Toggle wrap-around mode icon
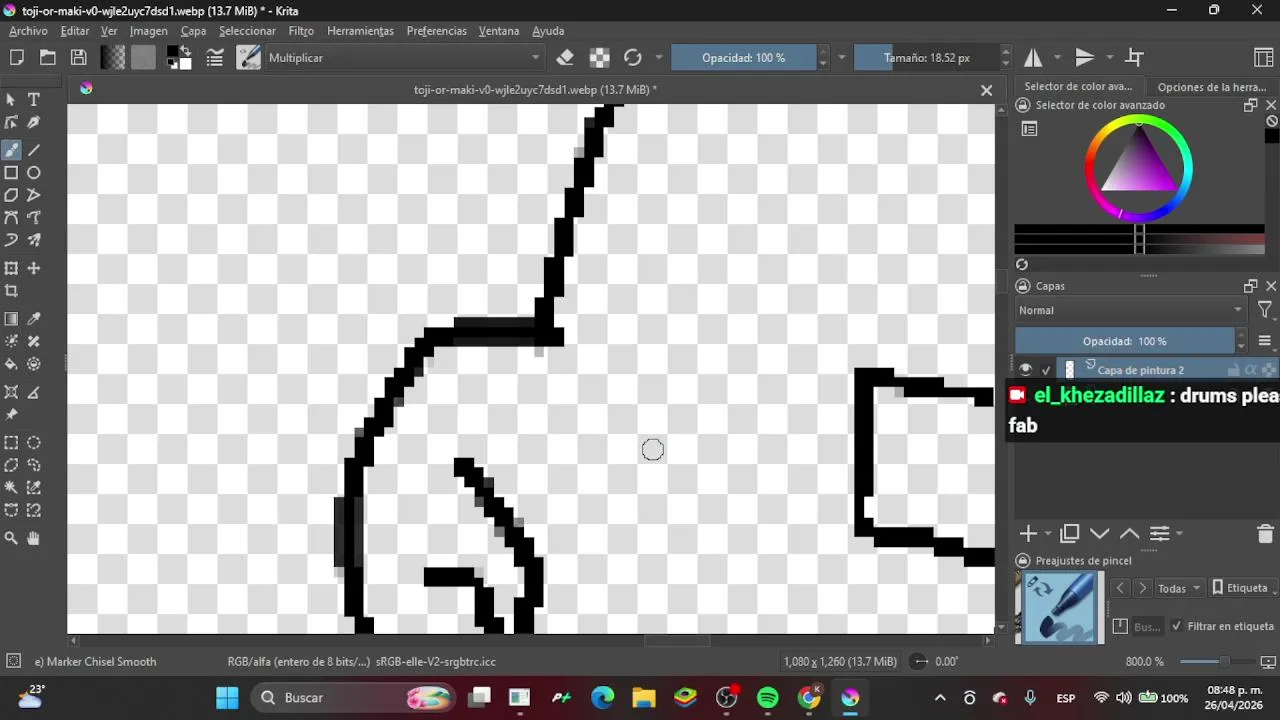The height and width of the screenshot is (720, 1280). 1135,57
